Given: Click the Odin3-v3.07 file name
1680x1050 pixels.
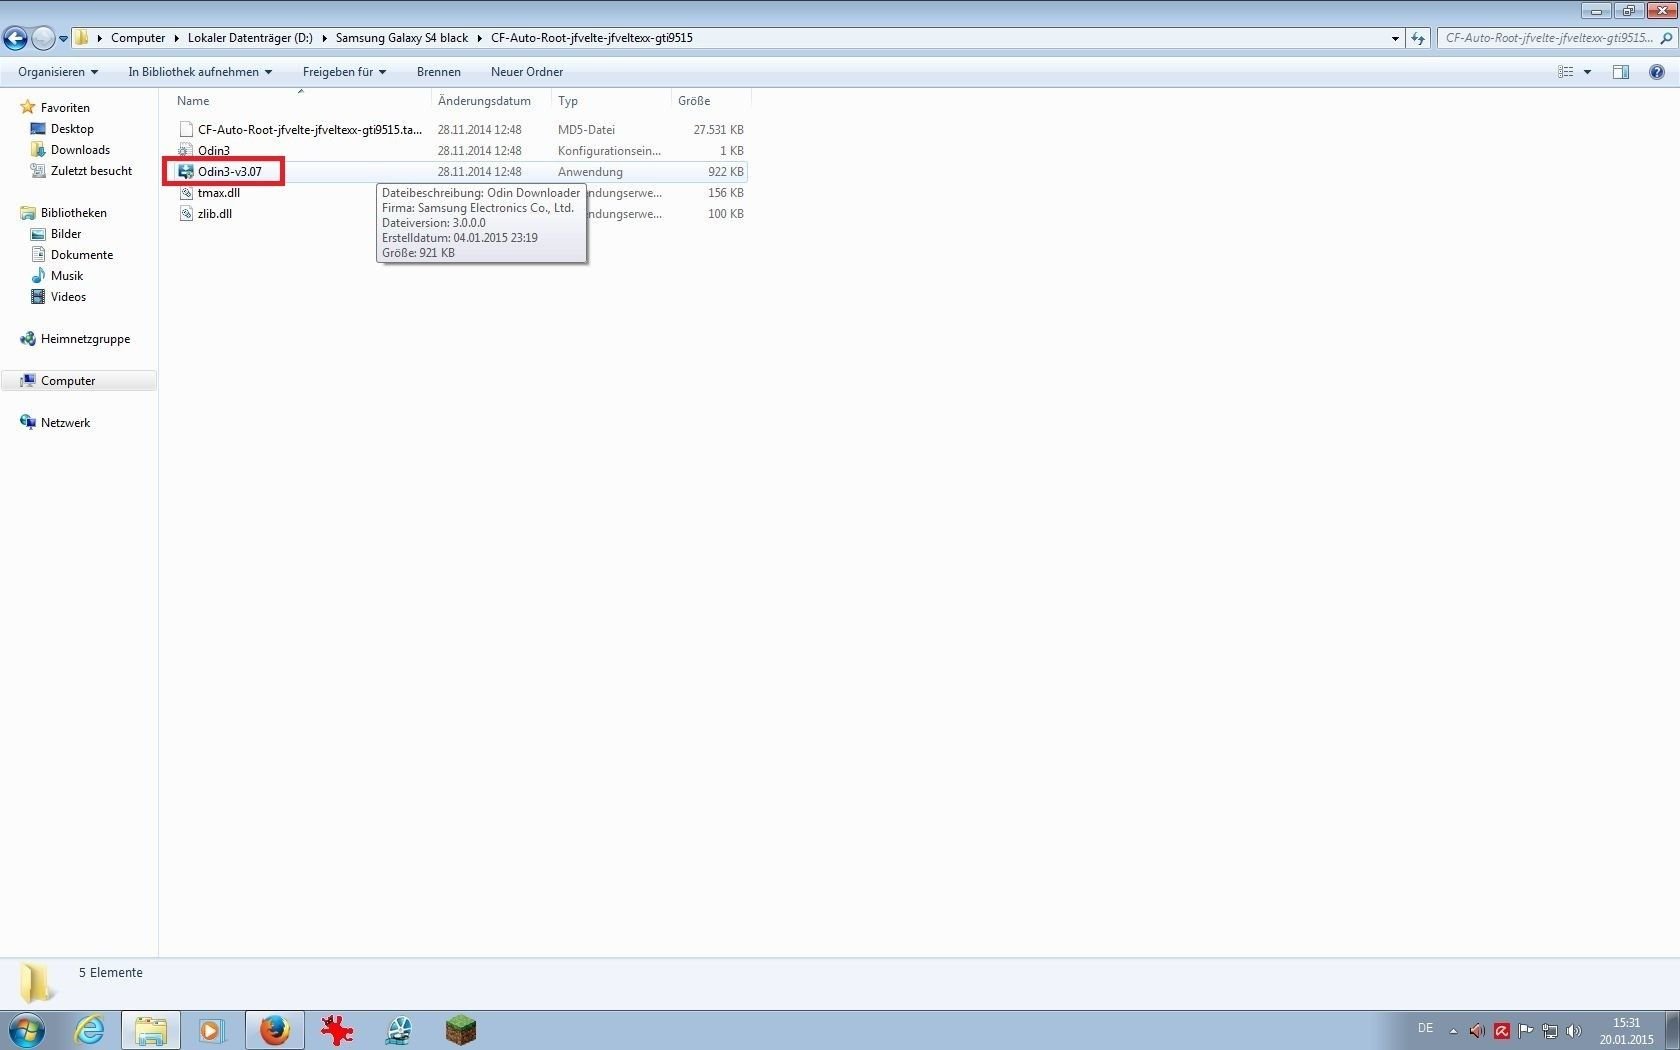Looking at the screenshot, I should click(x=230, y=172).
